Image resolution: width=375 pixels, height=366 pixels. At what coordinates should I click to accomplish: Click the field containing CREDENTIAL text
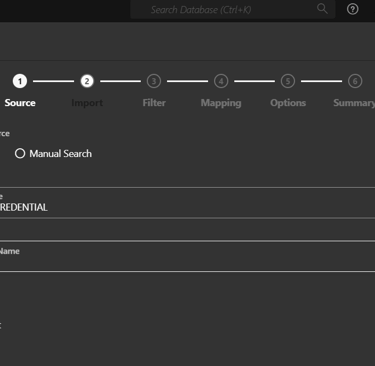(x=187, y=203)
